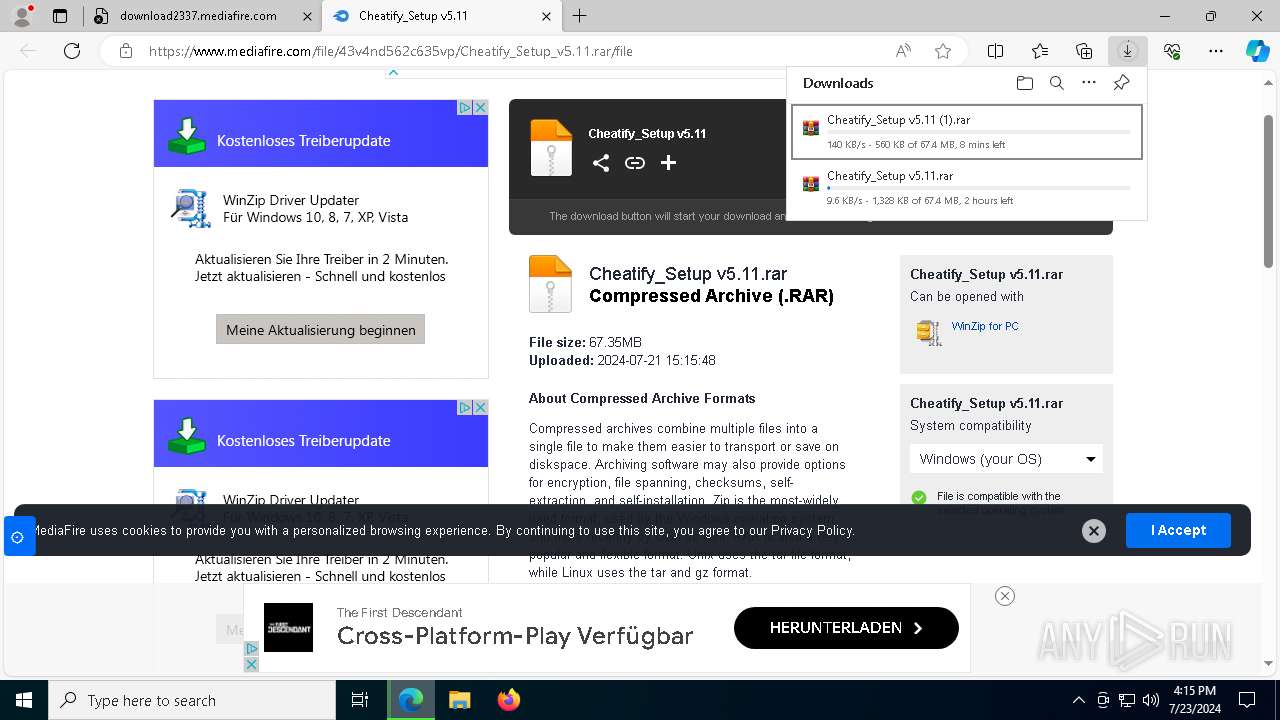Screen dimensions: 1280x720
Task: Open the privacy settings gear icon
Action: point(17,537)
